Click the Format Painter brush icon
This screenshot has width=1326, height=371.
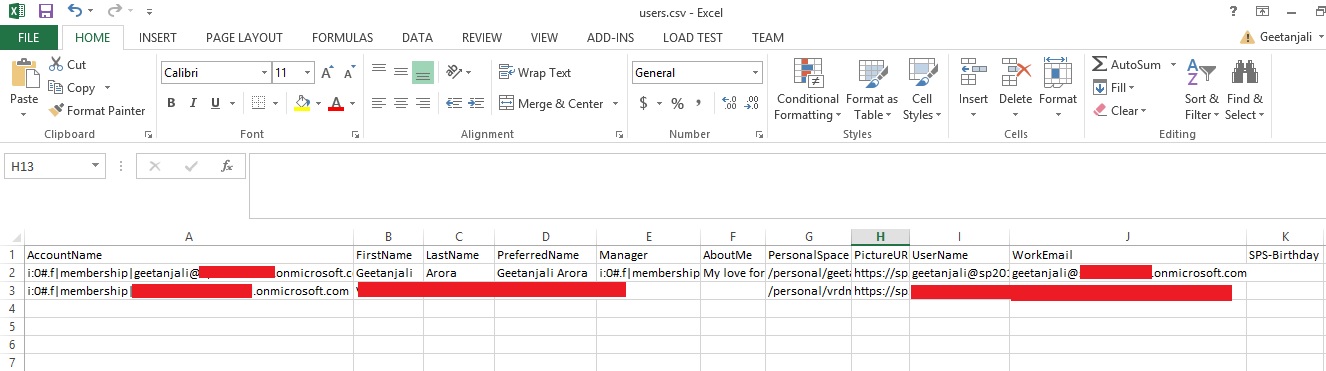(x=56, y=111)
